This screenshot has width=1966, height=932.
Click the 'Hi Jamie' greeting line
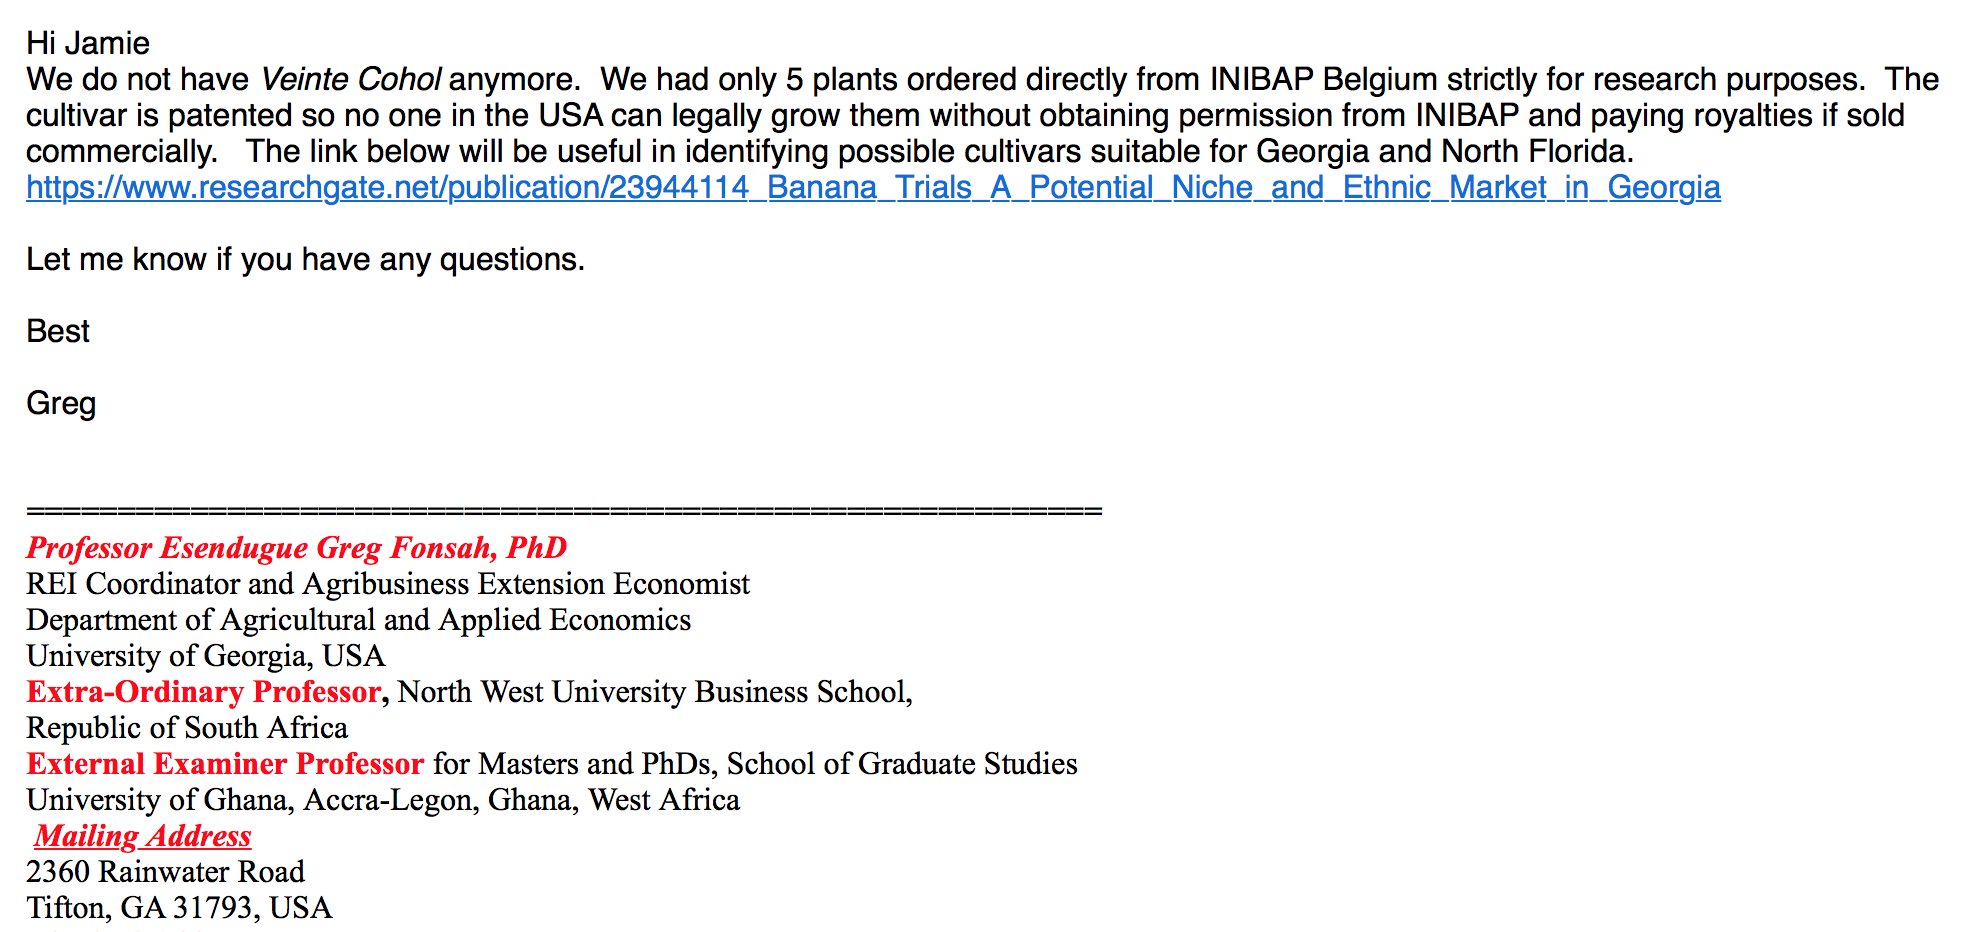click(x=88, y=44)
